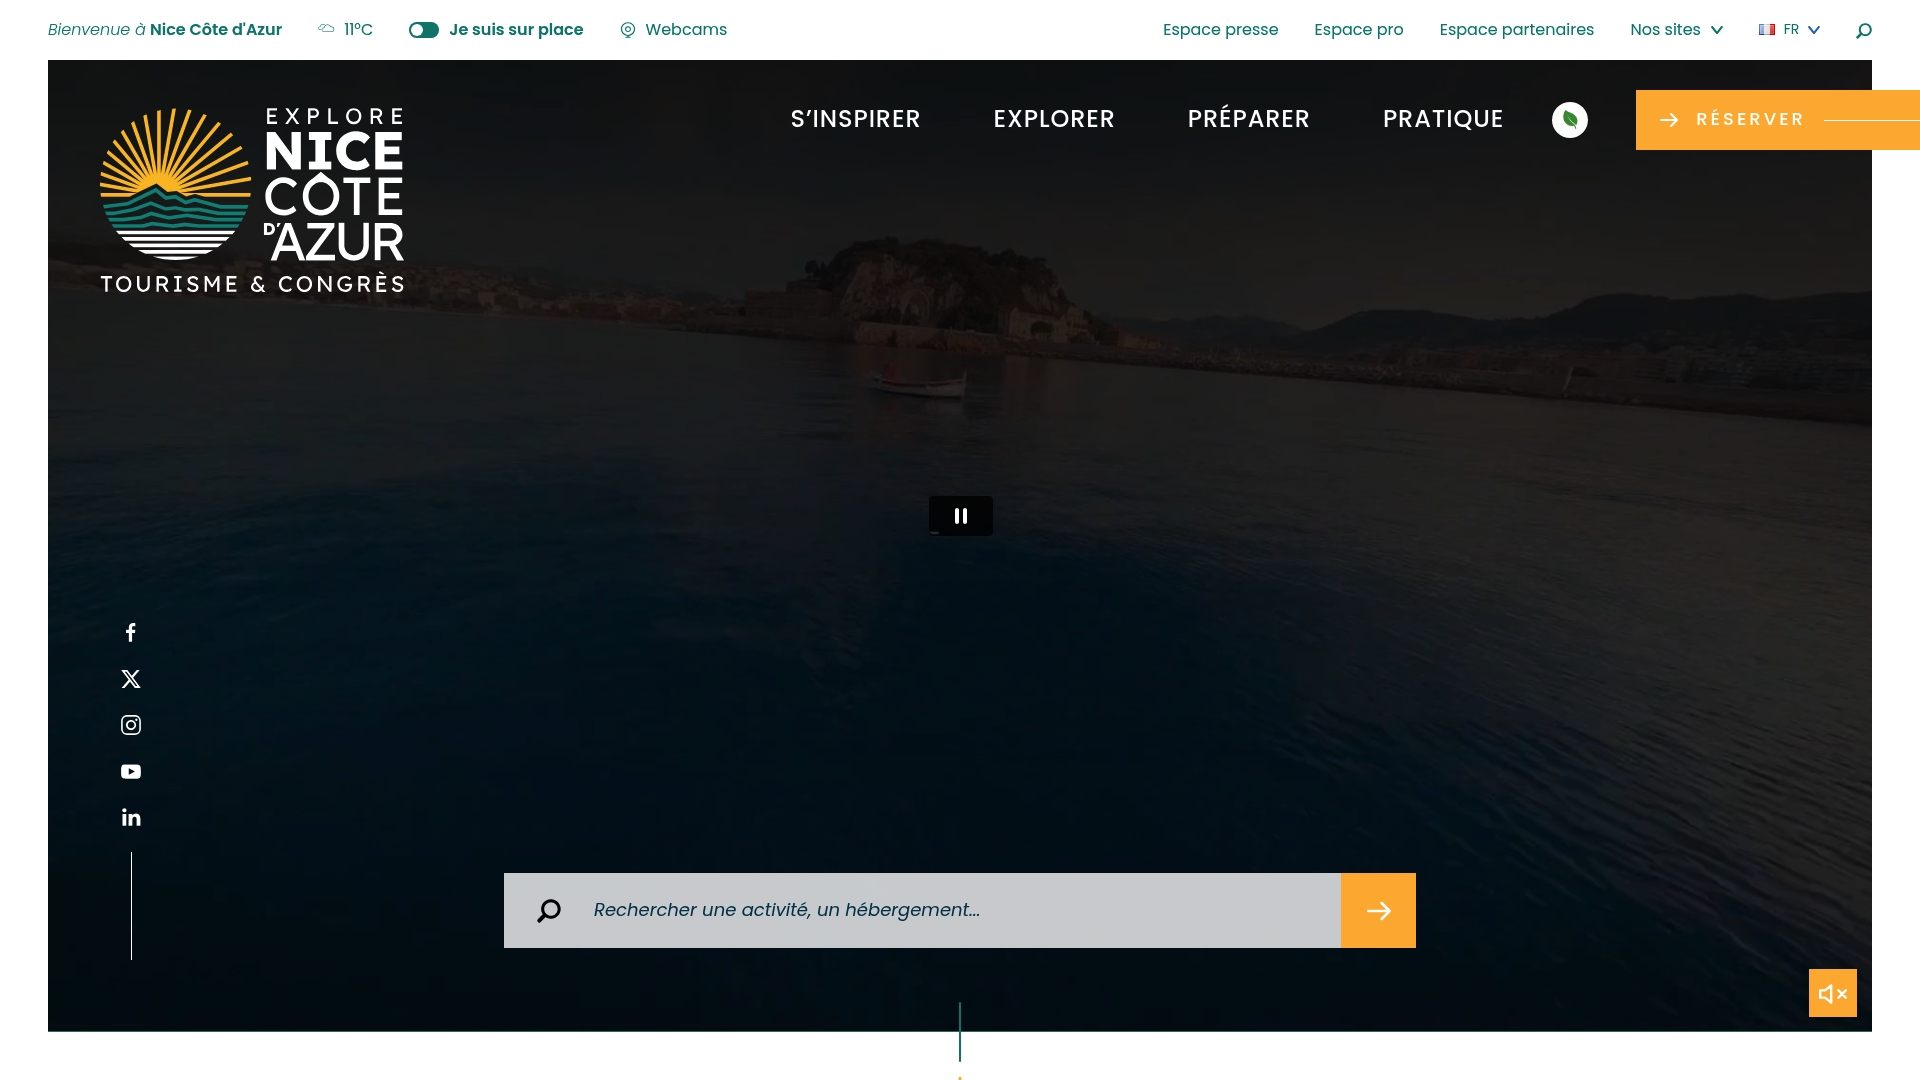1920x1080 pixels.
Task: Open the LinkedIn social icon
Action: 131,818
